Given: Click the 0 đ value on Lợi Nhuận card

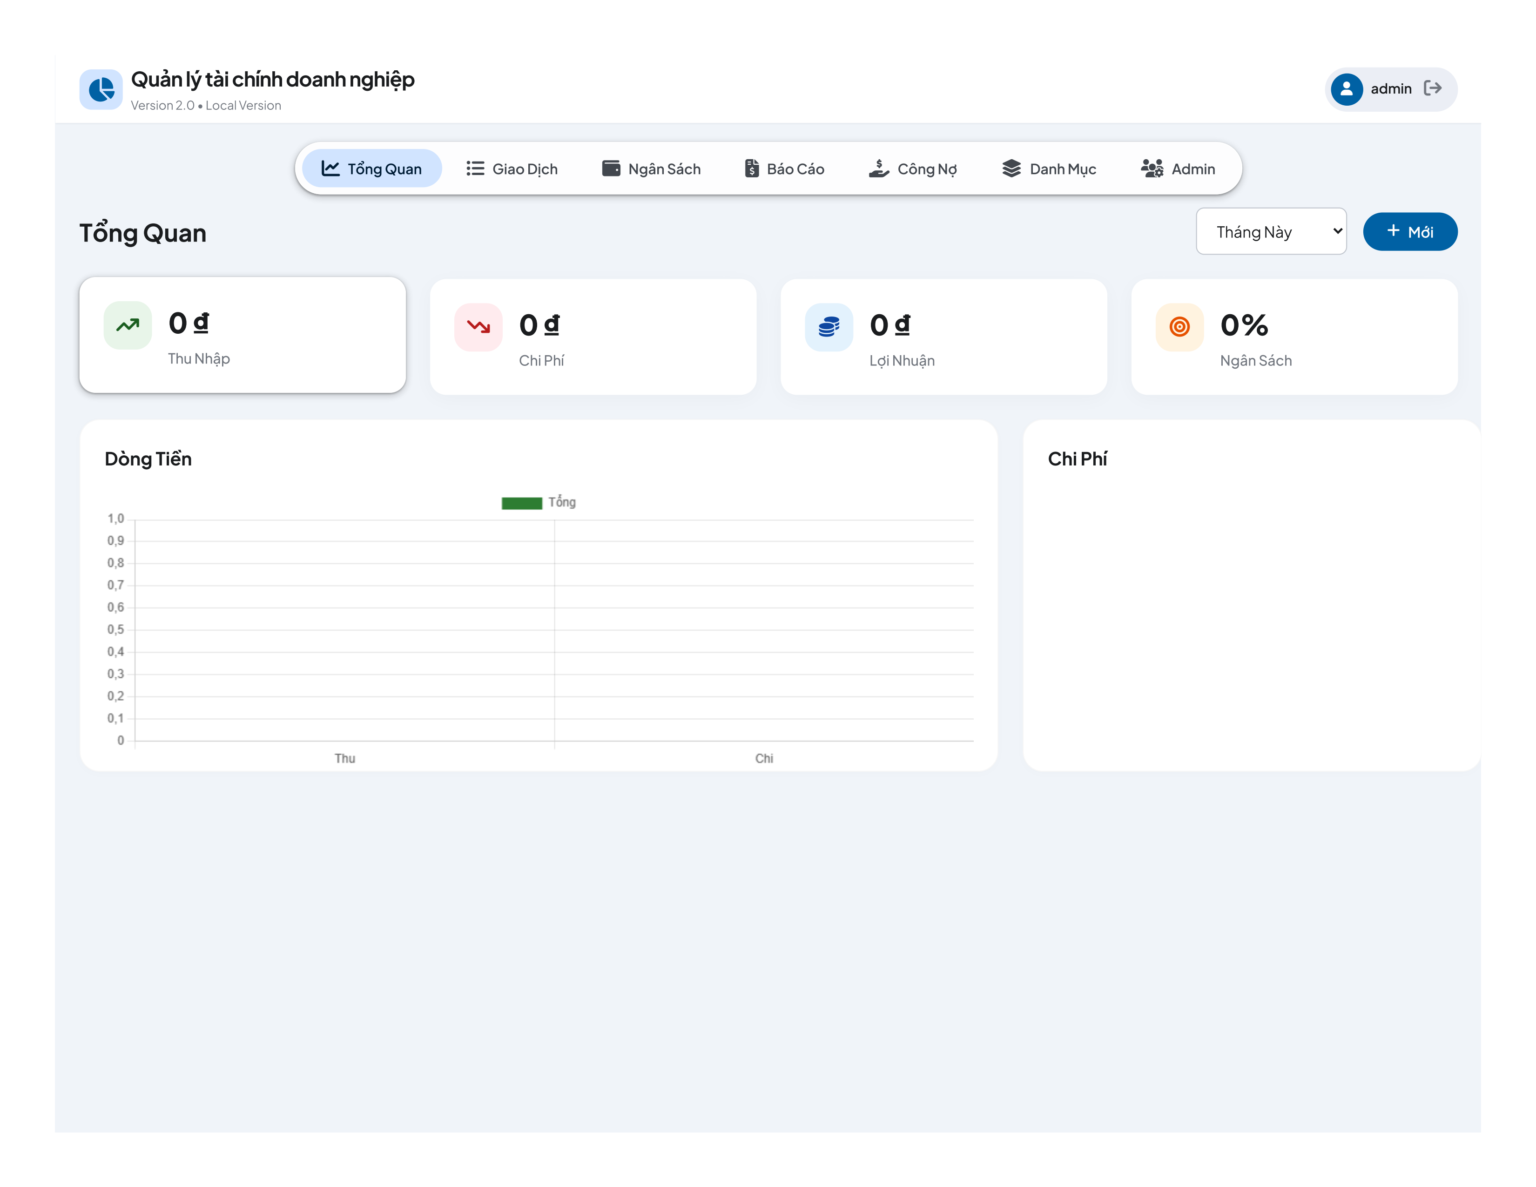Looking at the screenshot, I should point(891,325).
